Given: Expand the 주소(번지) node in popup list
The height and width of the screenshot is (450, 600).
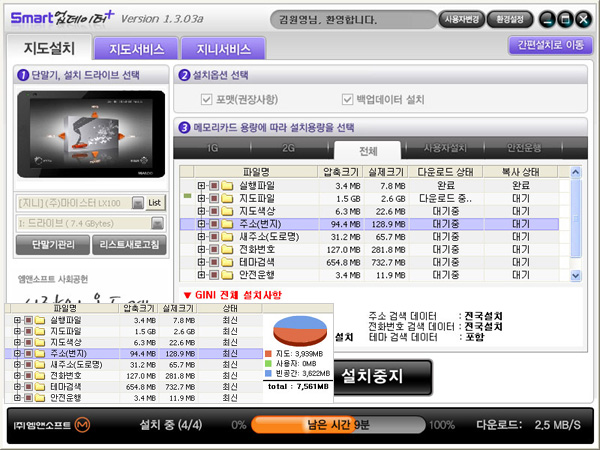Looking at the screenshot, I should tap(17, 354).
